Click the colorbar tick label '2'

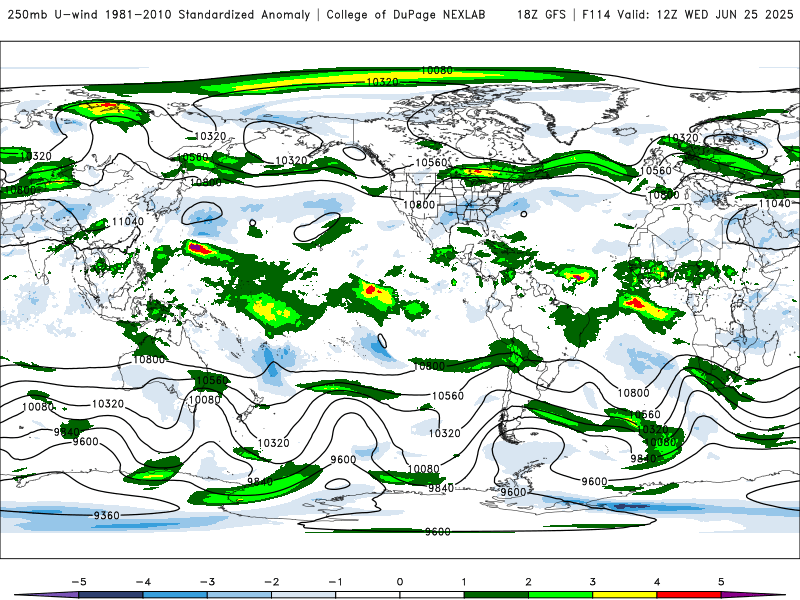[x=528, y=582]
